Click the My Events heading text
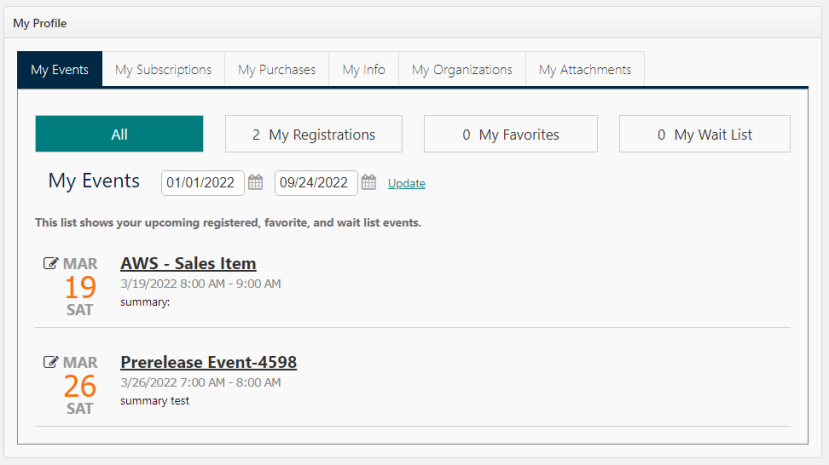This screenshot has height=465, width=829. (x=94, y=181)
